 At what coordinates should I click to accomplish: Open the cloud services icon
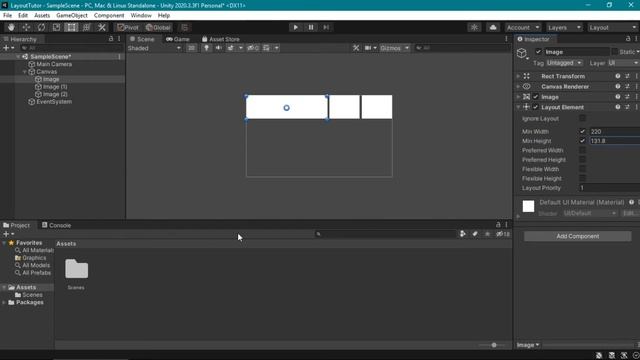pos(493,27)
